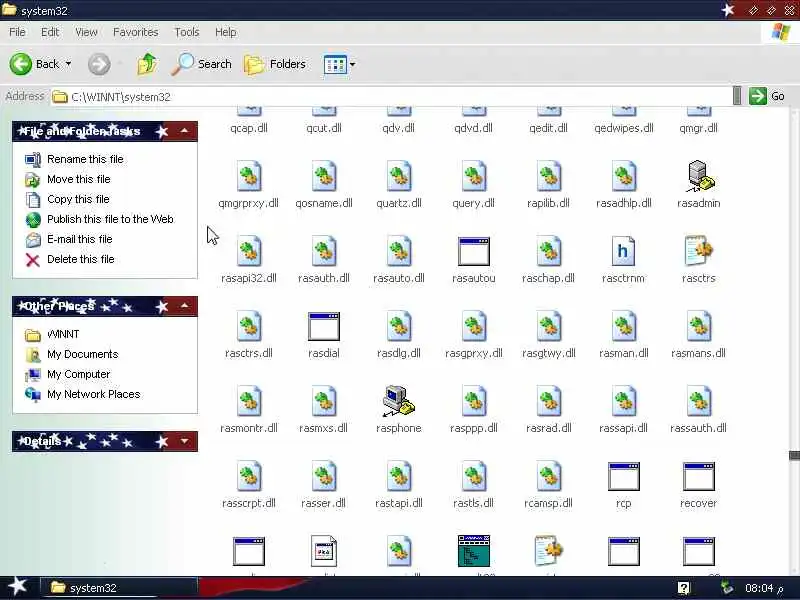Image resolution: width=800 pixels, height=600 pixels.
Task: Select the quartz.dll file icon
Action: point(398,176)
